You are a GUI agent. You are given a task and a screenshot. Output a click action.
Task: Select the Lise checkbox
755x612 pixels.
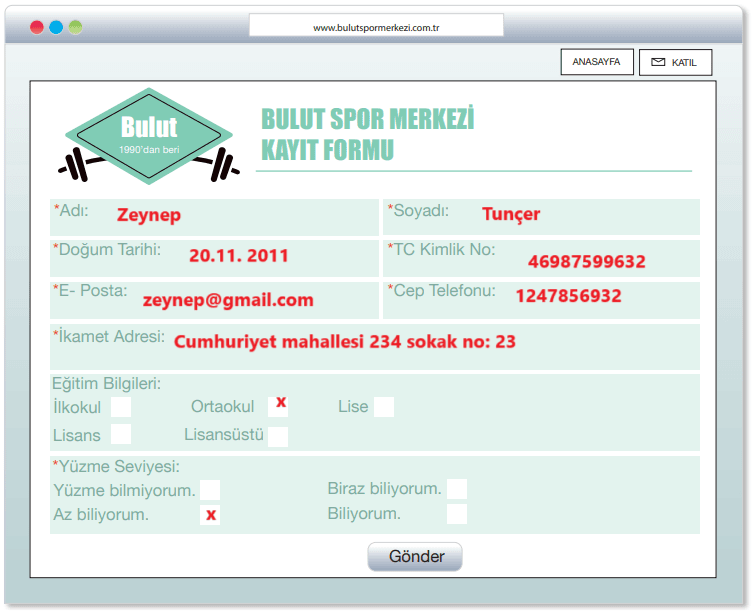tap(384, 407)
